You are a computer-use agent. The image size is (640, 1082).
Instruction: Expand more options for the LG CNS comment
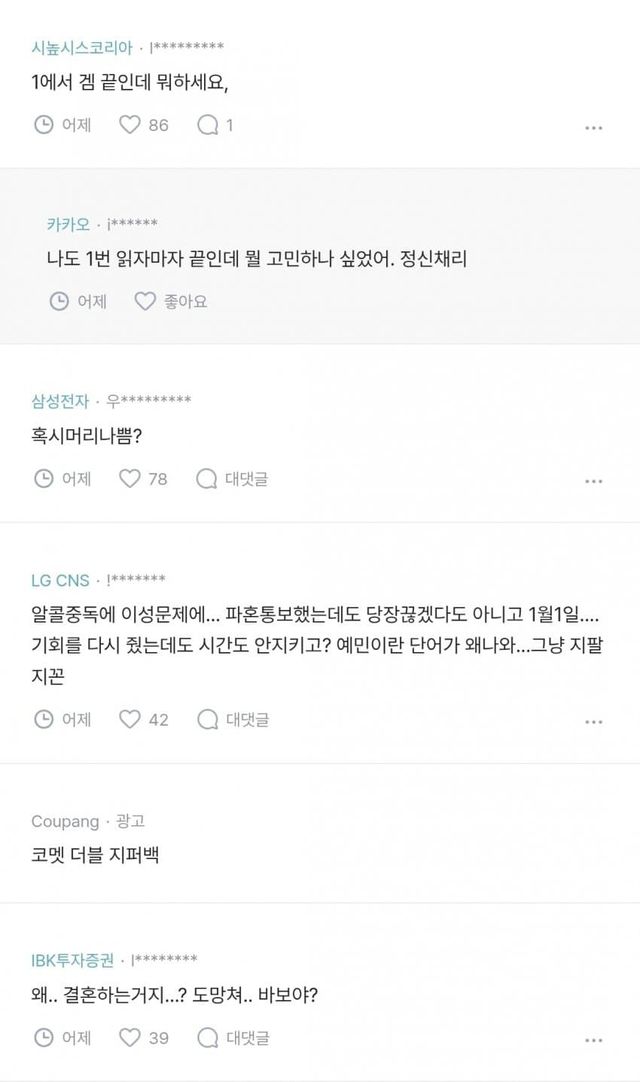tap(593, 721)
